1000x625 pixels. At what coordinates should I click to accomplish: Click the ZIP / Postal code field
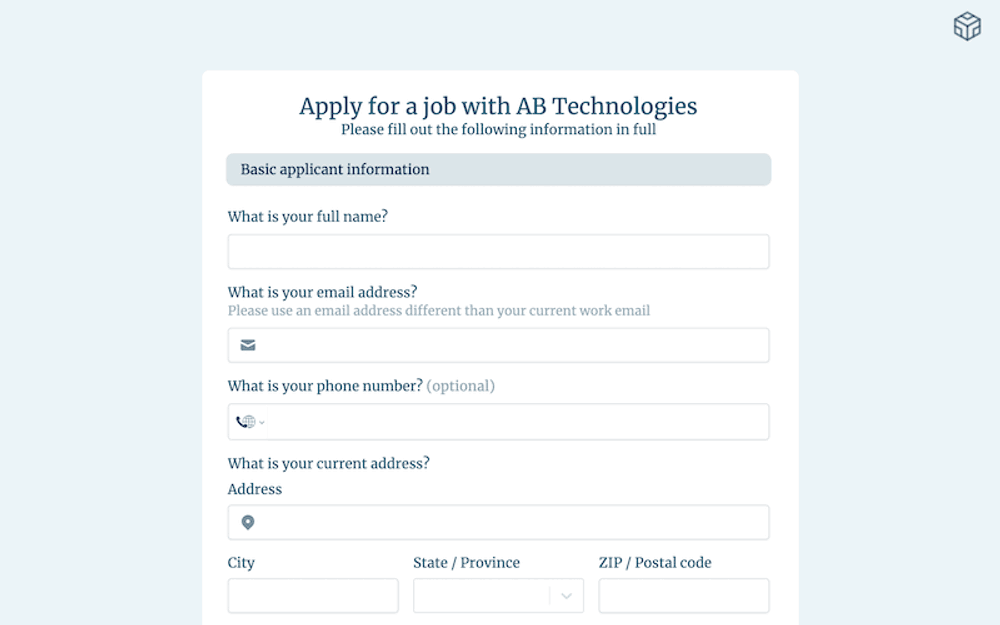(684, 596)
